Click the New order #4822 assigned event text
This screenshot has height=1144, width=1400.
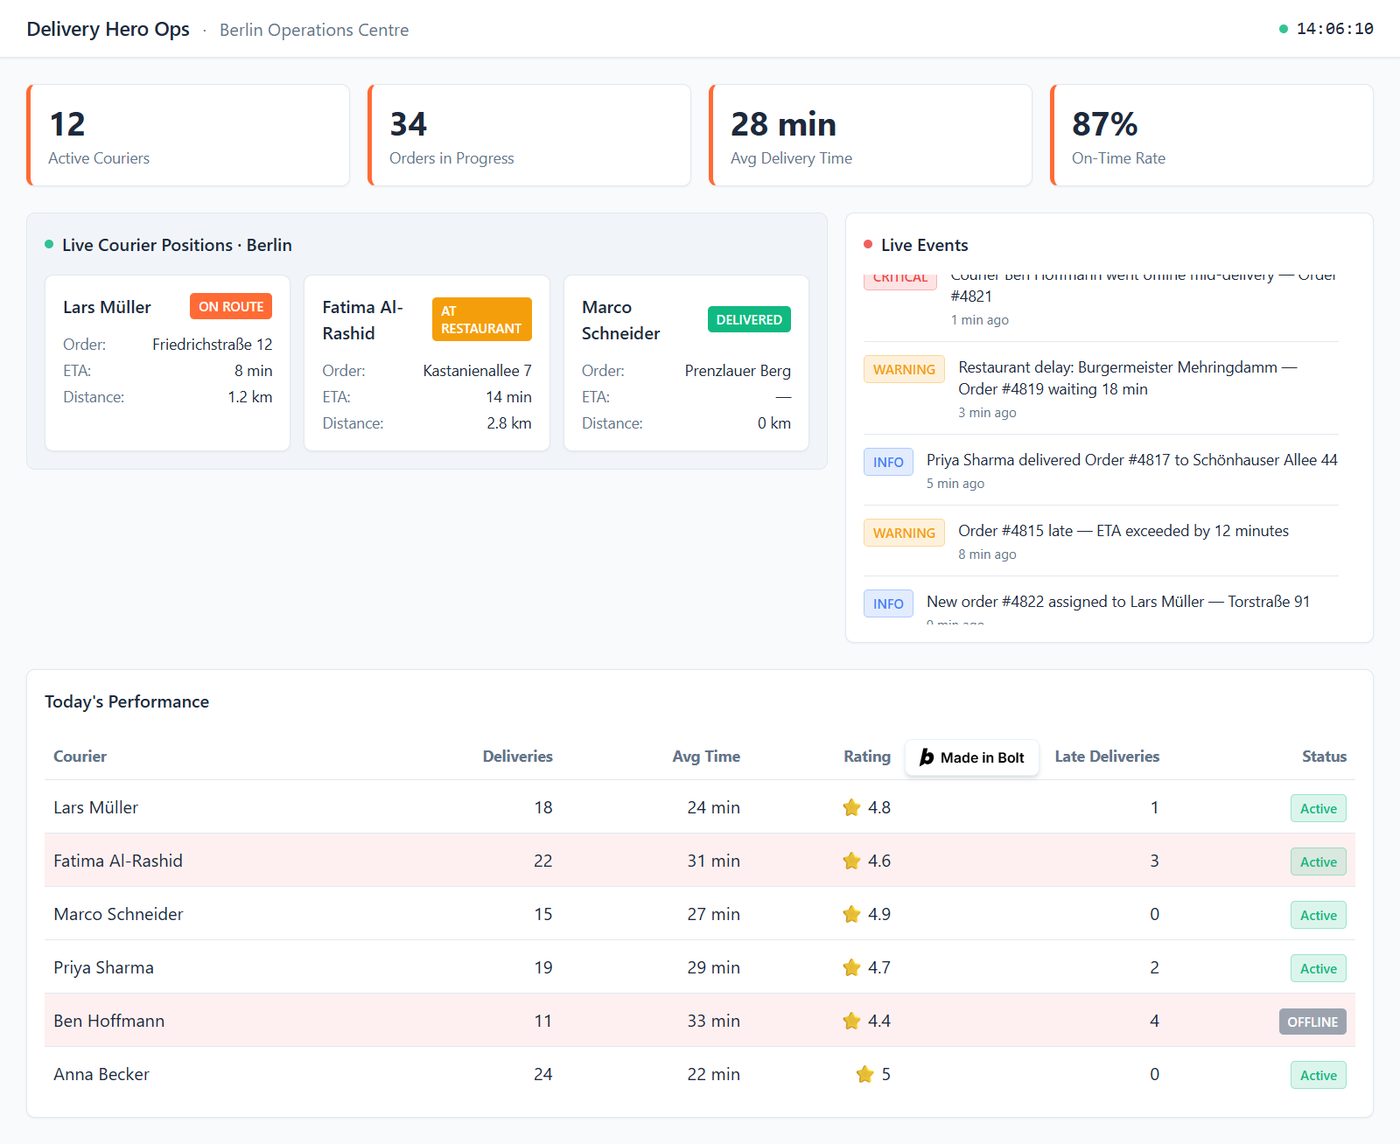(1118, 601)
